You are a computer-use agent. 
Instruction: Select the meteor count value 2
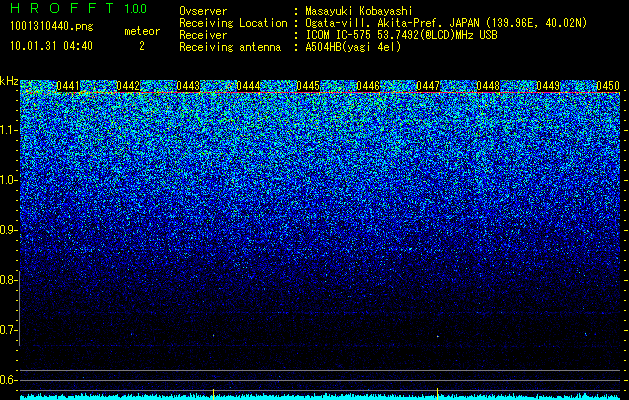click(142, 46)
